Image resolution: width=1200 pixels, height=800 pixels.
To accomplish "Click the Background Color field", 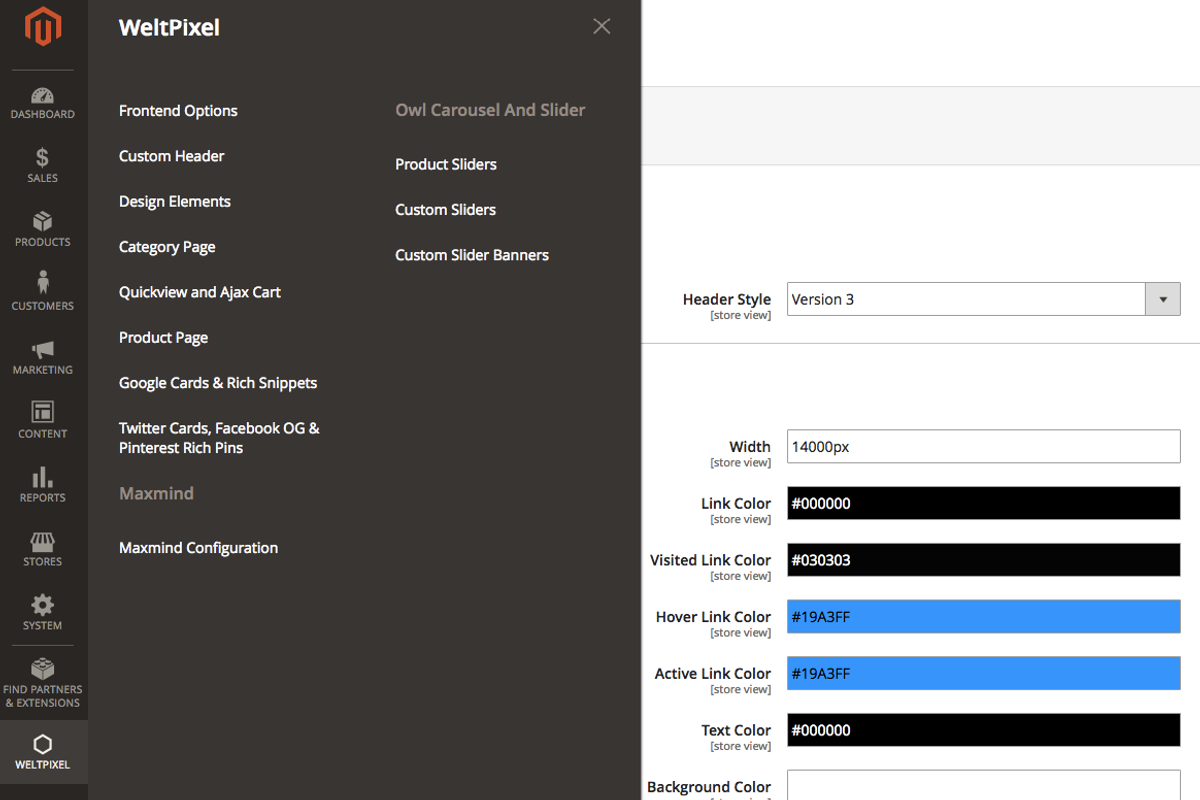I will click(x=984, y=785).
